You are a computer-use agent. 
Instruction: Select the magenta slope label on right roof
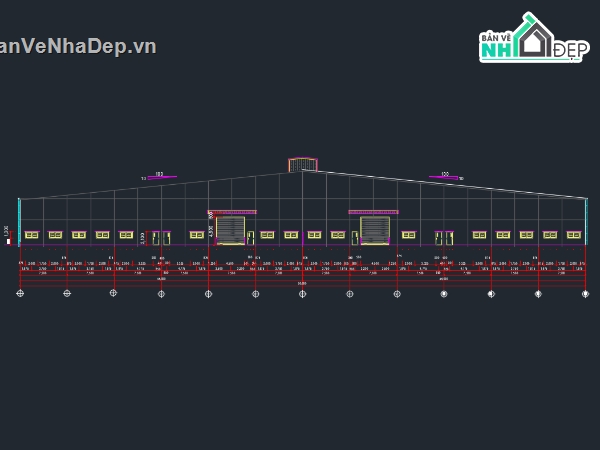[x=444, y=177]
